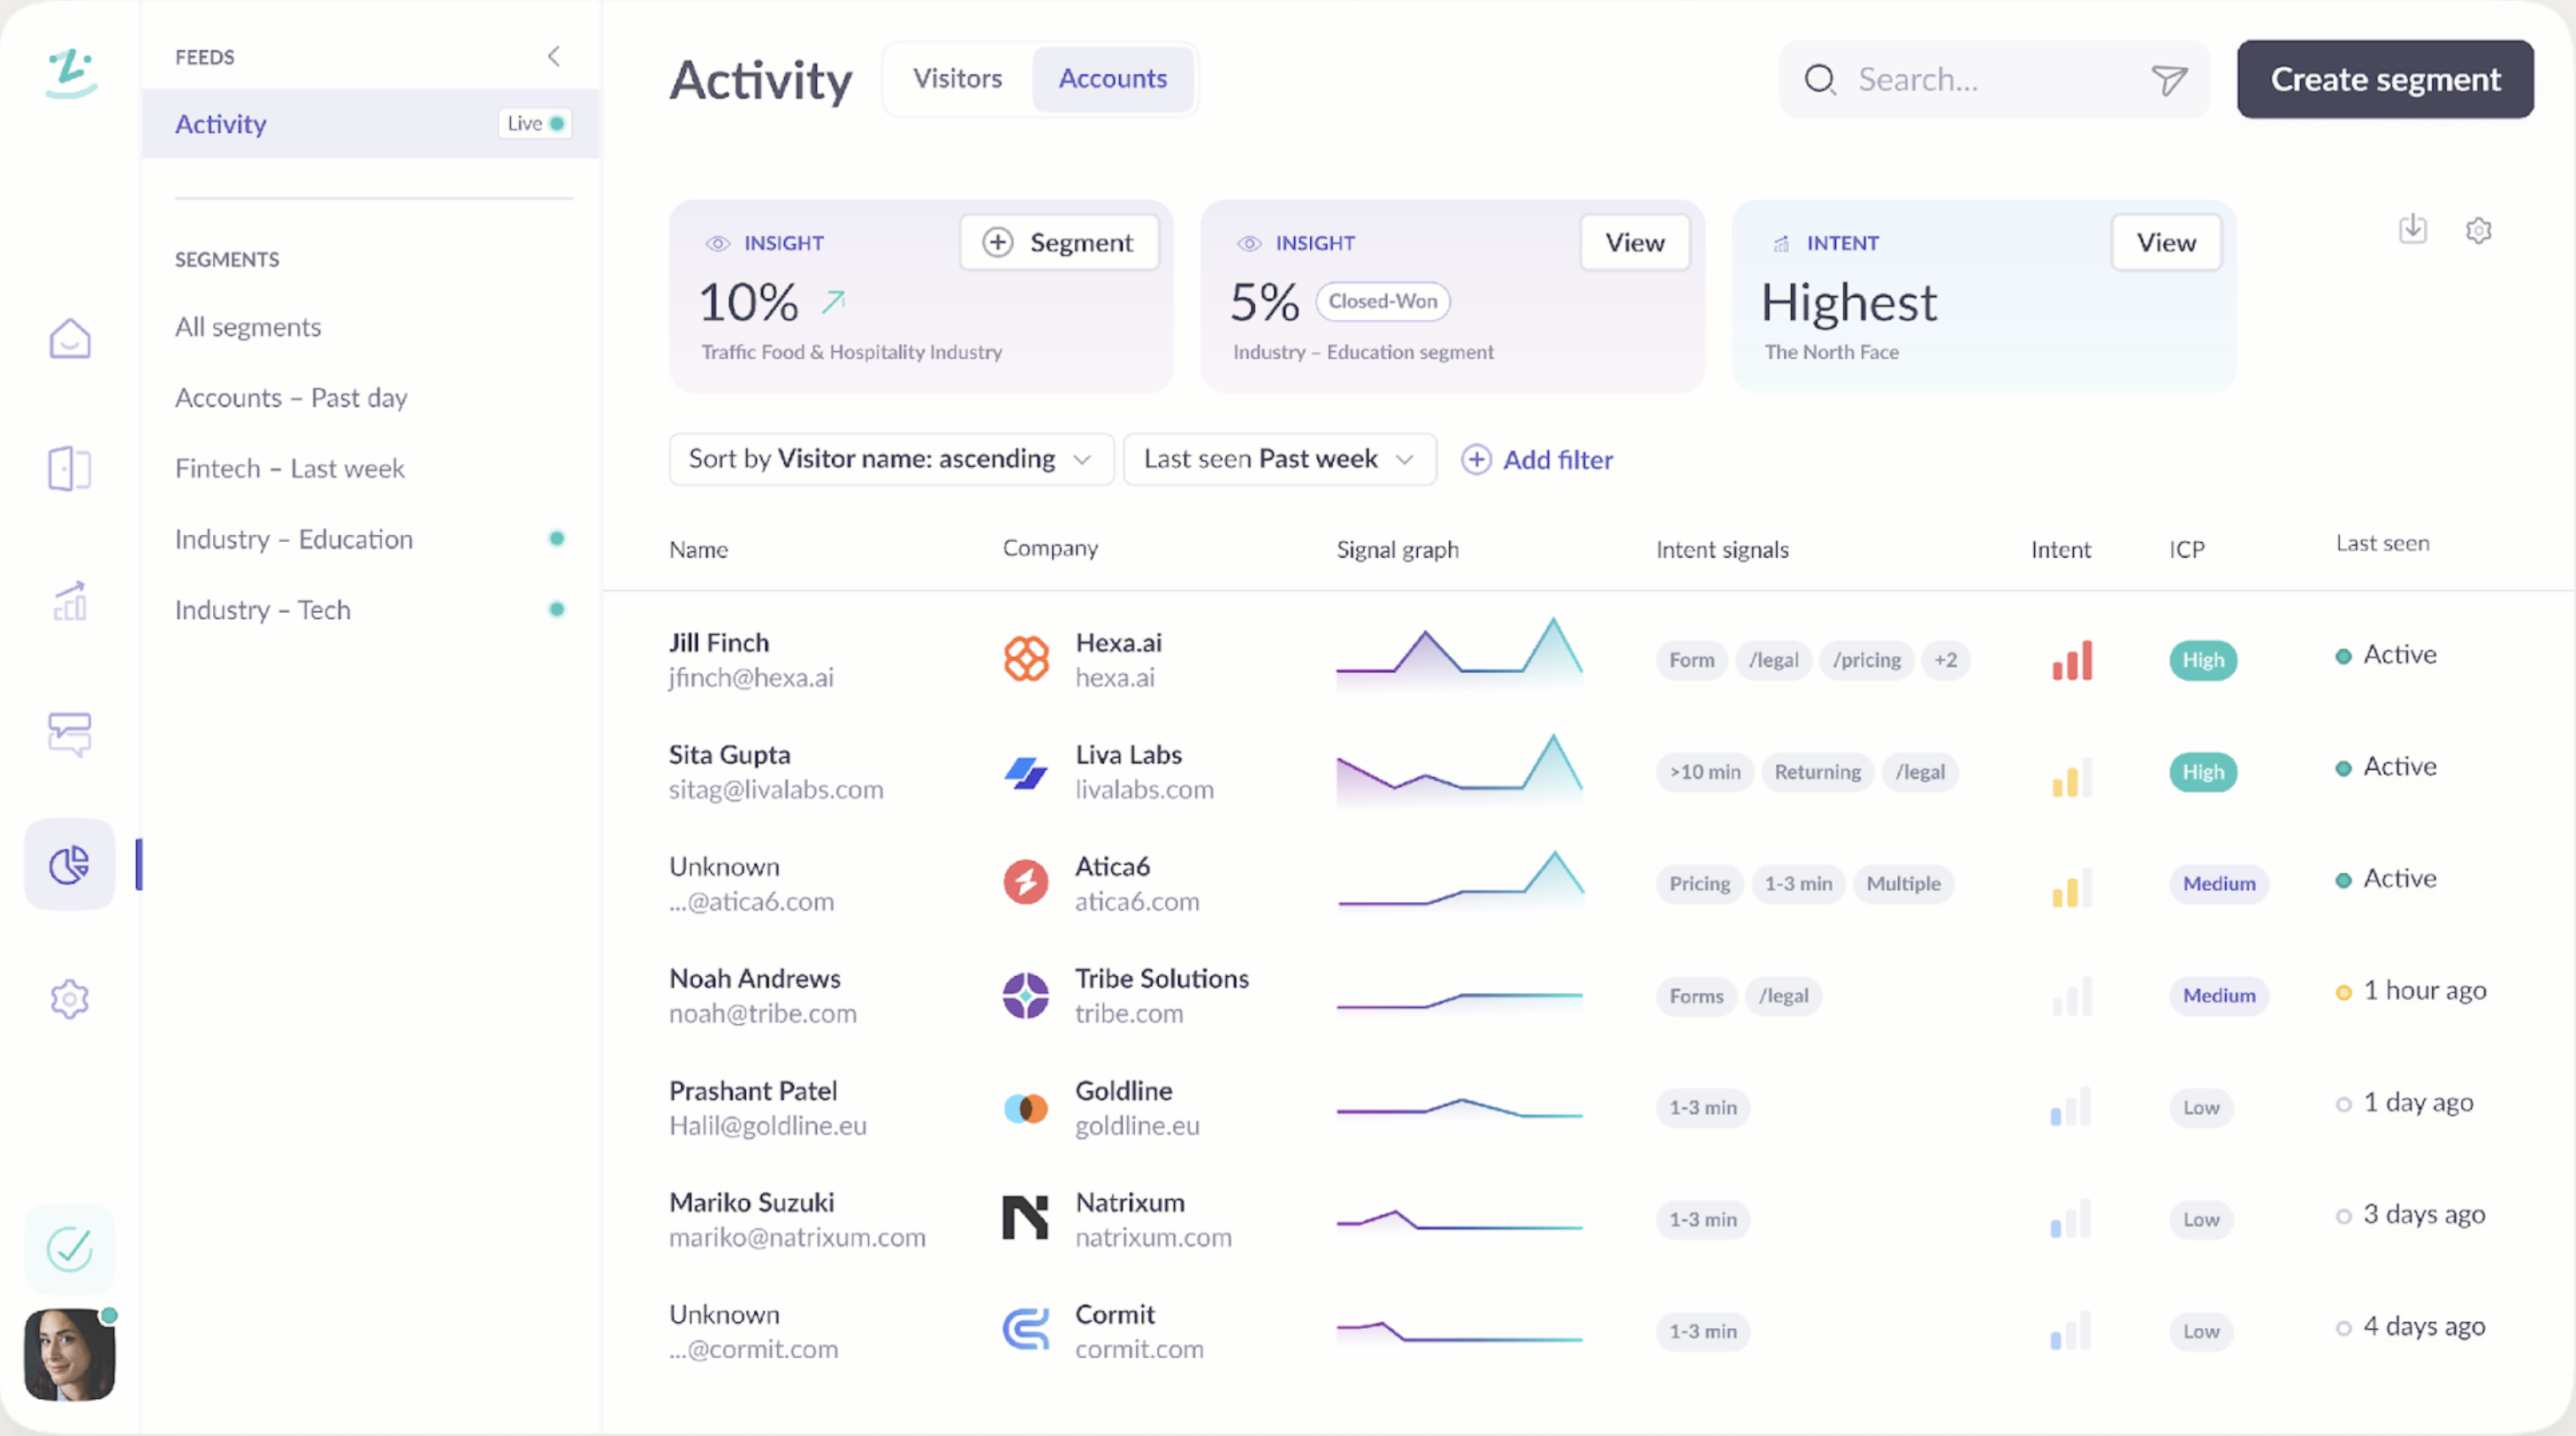Screen dimensions: 2576x1436
Task: Open the Last seen Past week dropdown
Action: pos(1279,459)
